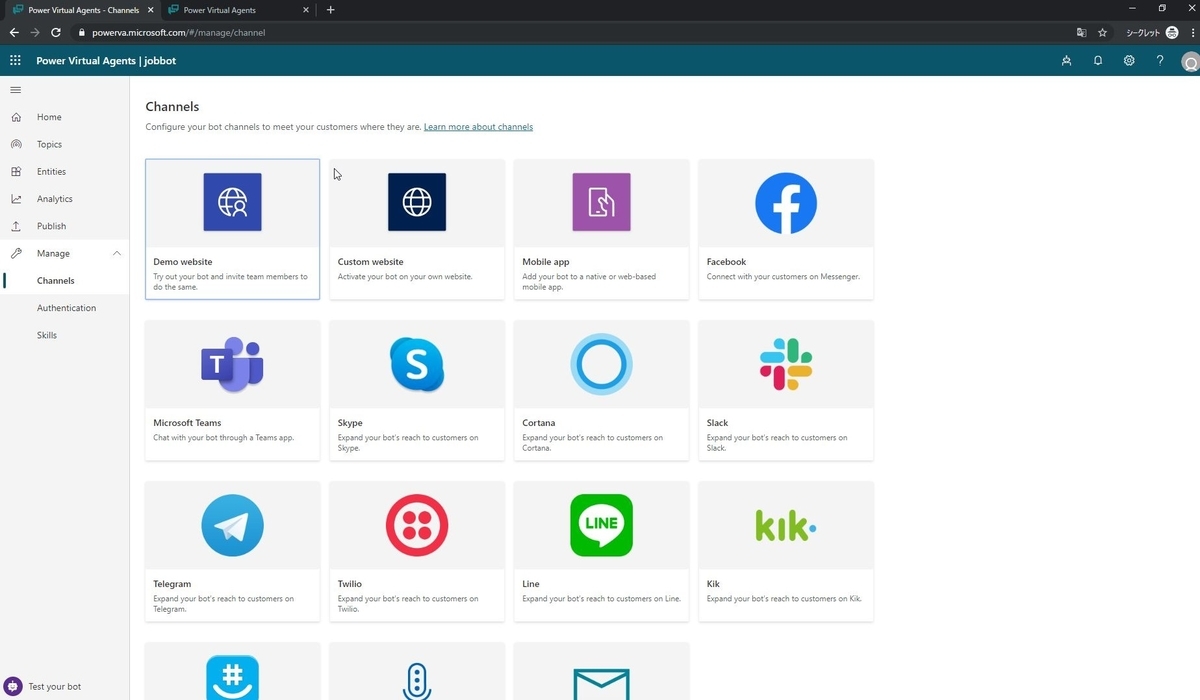The height and width of the screenshot is (700, 1200).
Task: Select the green Line logo icon
Action: [601, 525]
